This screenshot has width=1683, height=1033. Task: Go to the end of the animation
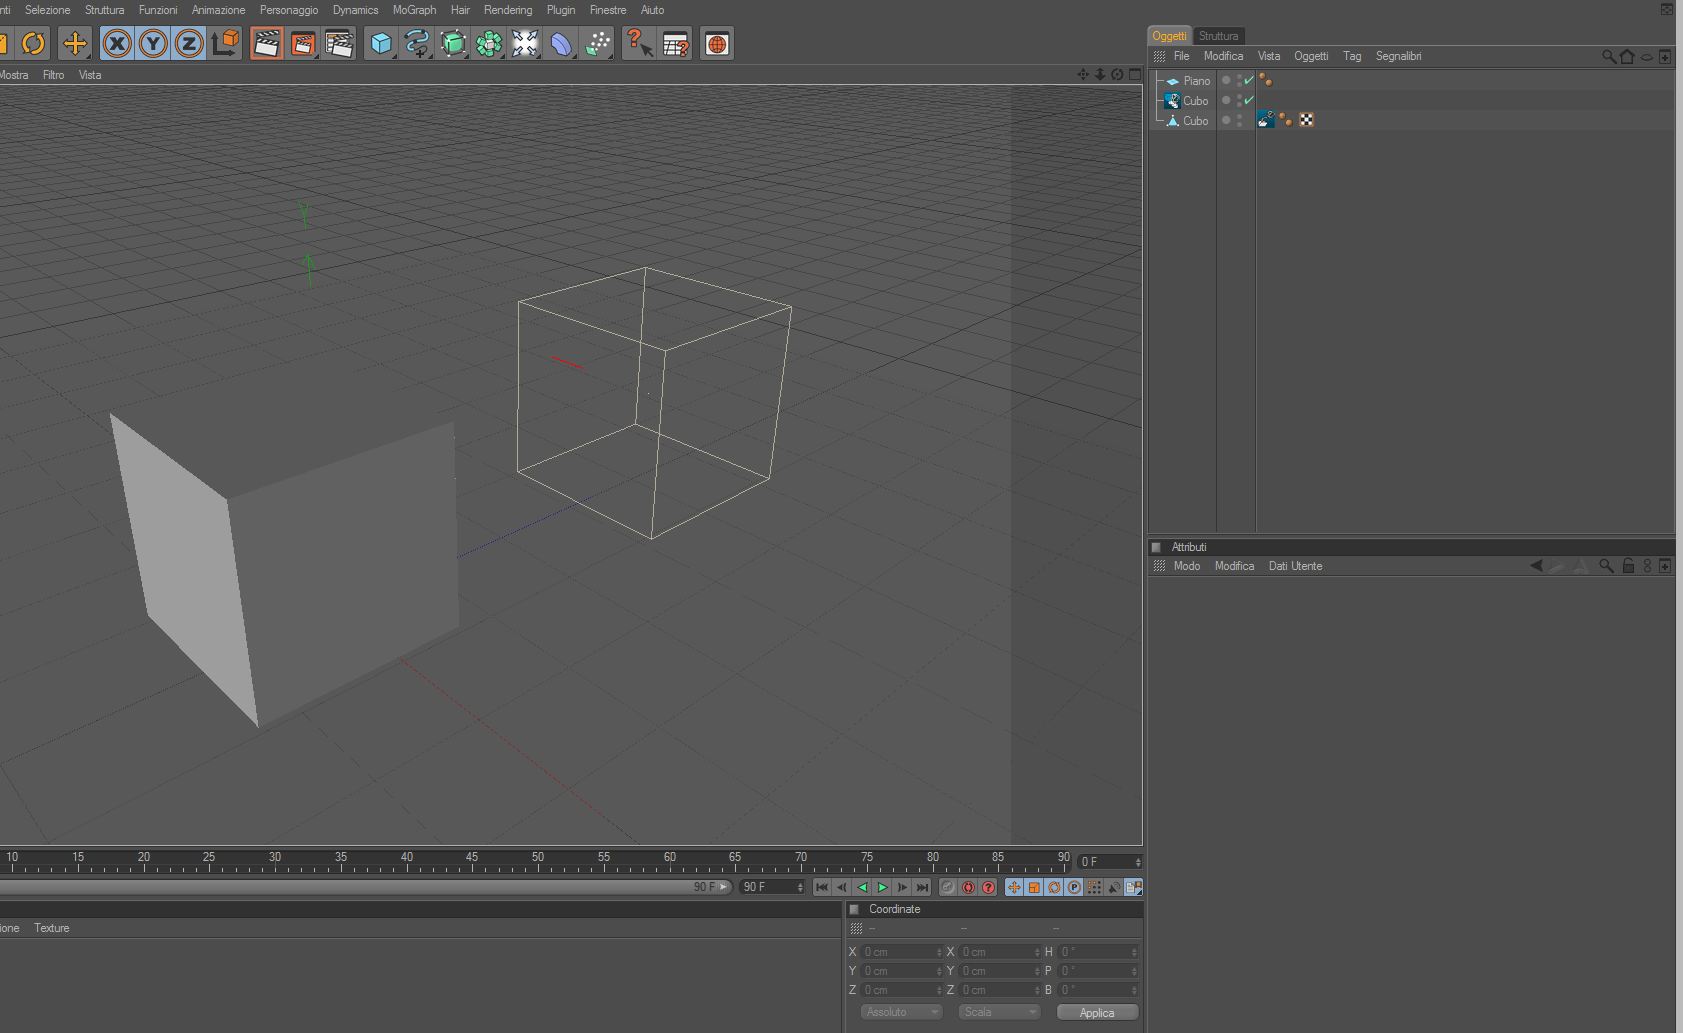click(x=922, y=887)
